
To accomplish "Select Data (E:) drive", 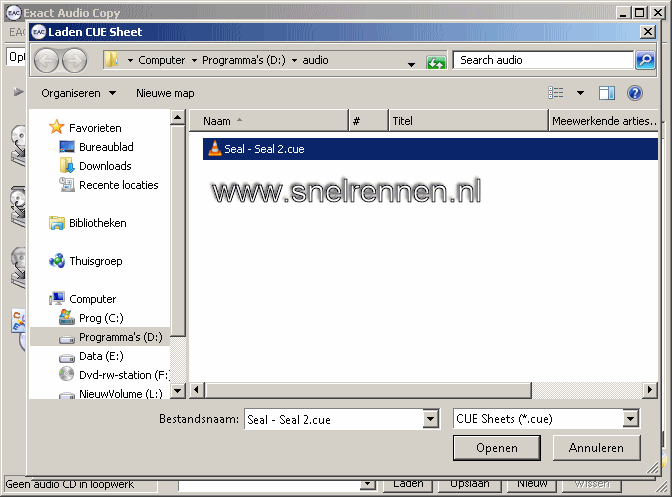I will tap(101, 356).
